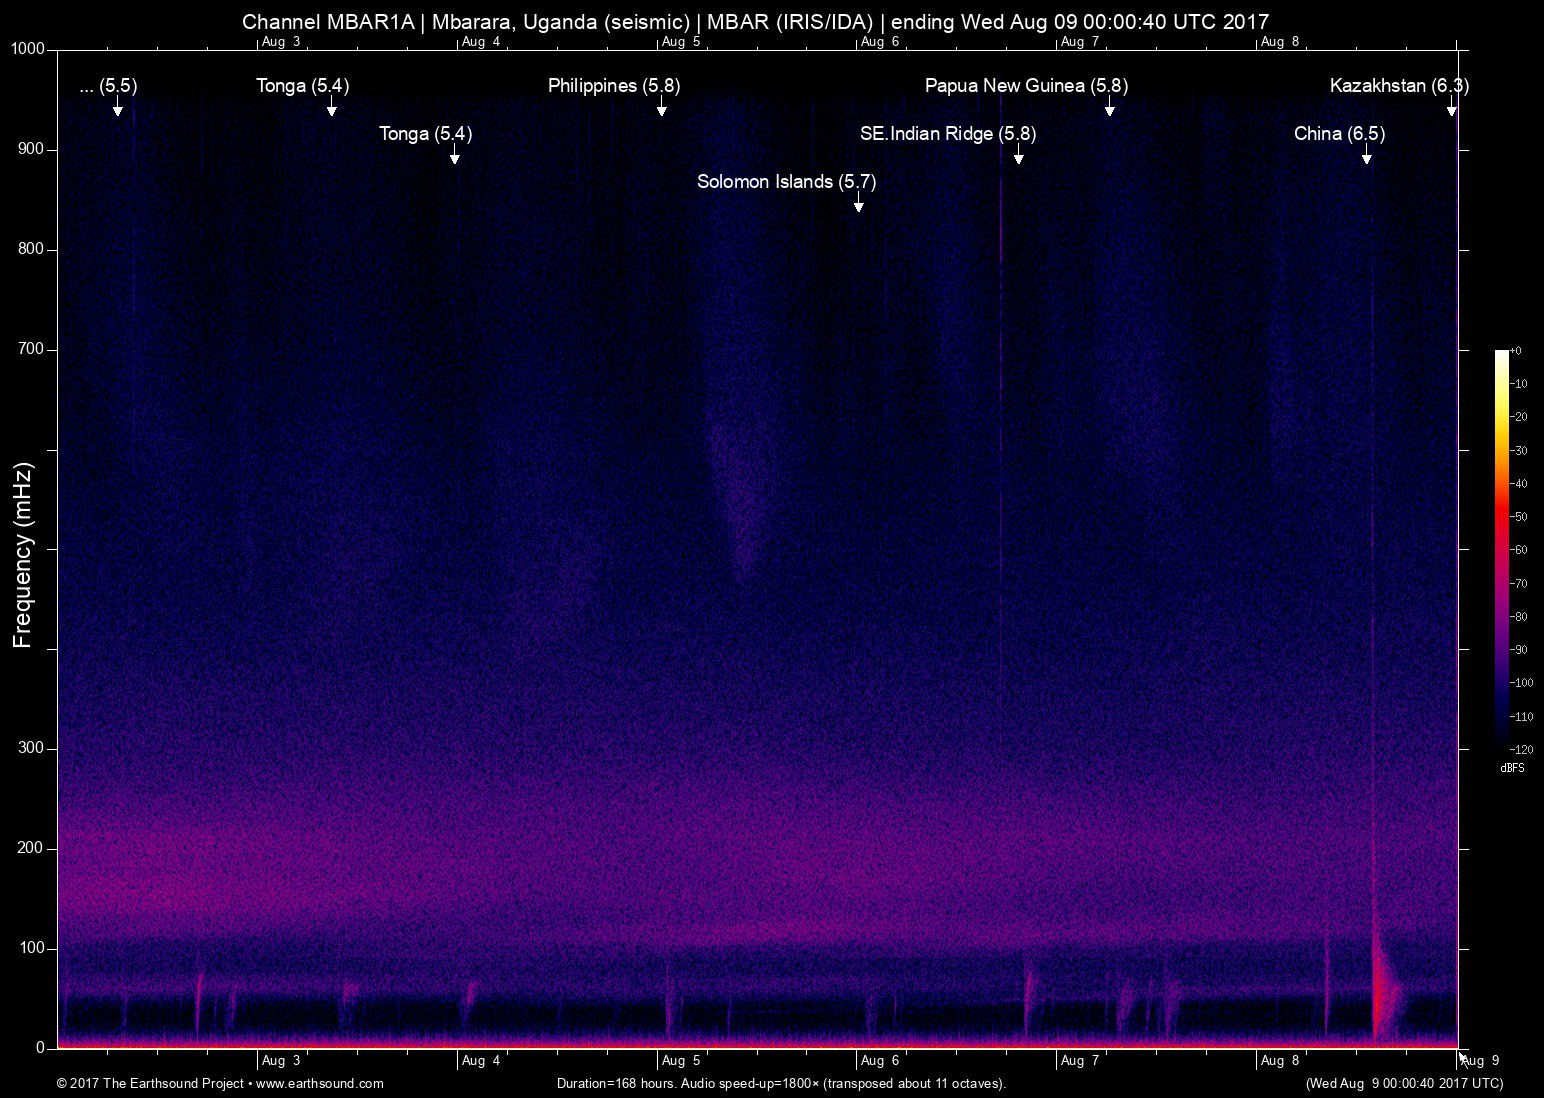The width and height of the screenshot is (1544, 1098).
Task: Click the Solomon Islands (5.7) arrow indicator
Action: tap(857, 206)
